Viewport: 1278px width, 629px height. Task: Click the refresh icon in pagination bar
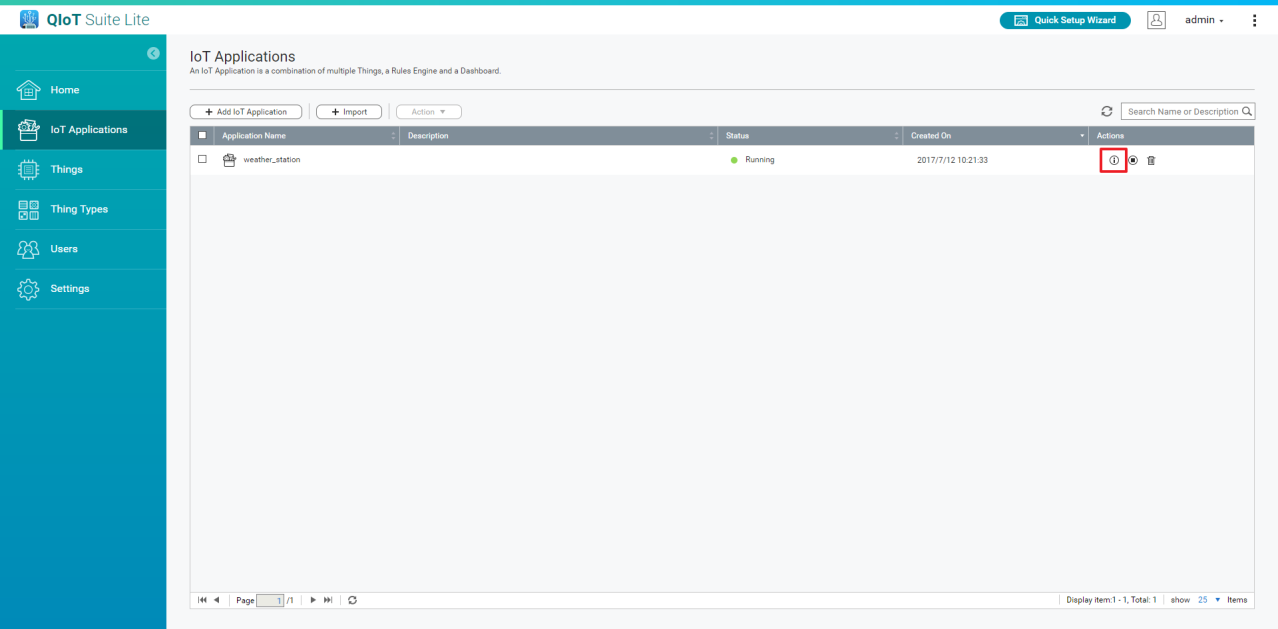(x=353, y=600)
